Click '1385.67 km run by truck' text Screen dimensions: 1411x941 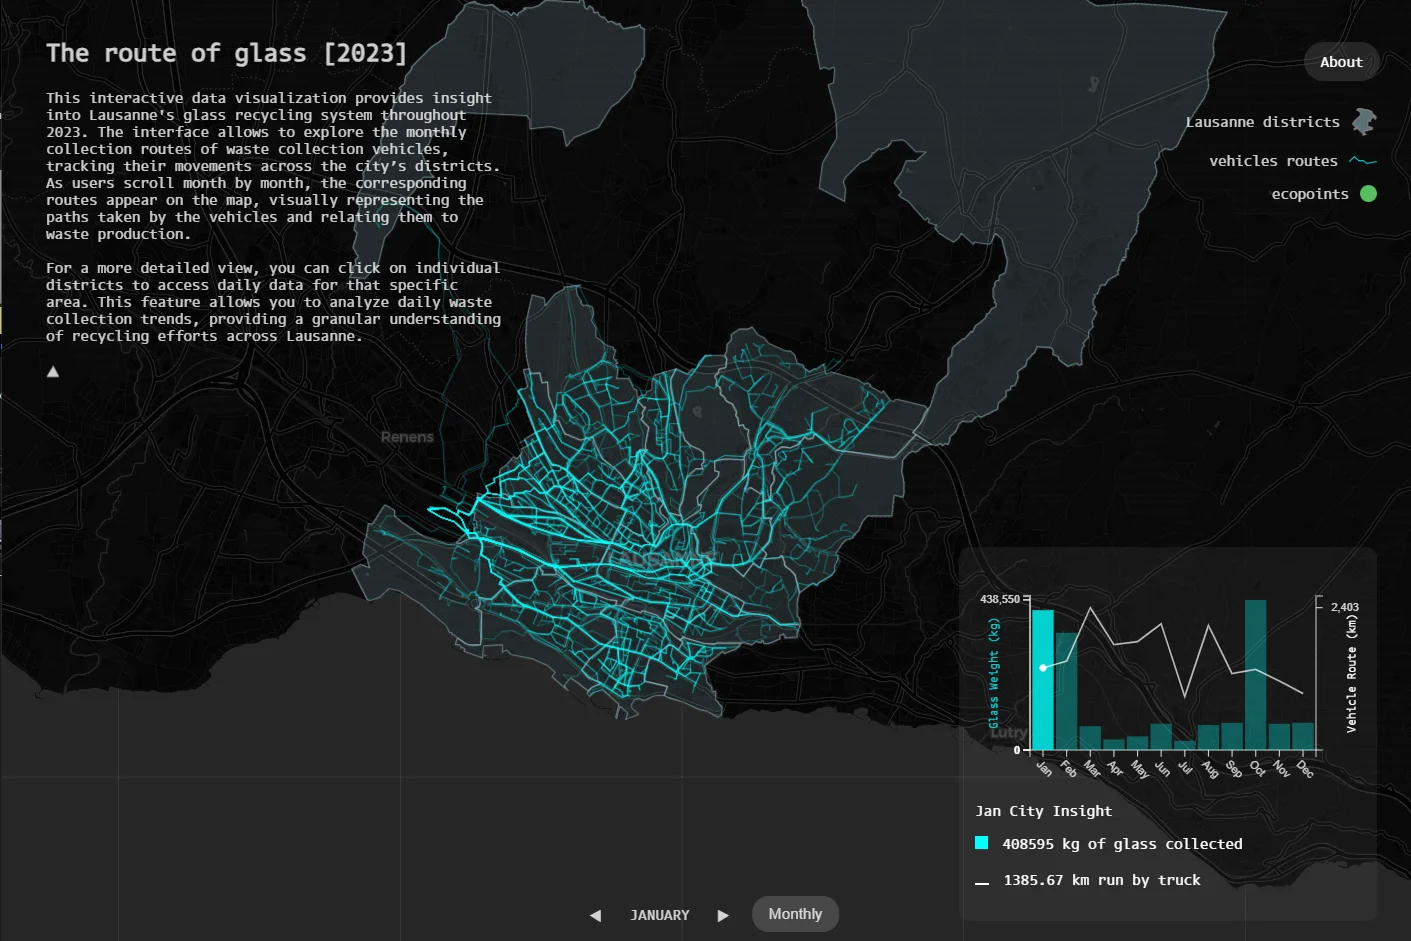coord(1102,880)
